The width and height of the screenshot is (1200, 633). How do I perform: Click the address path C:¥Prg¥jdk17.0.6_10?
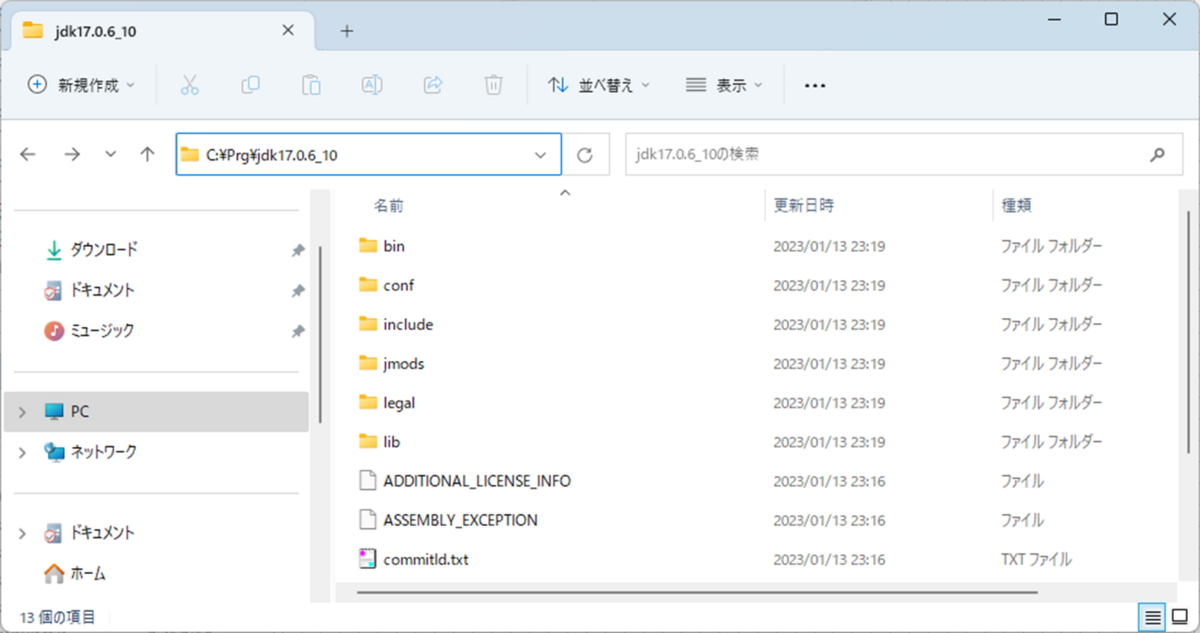click(x=272, y=155)
